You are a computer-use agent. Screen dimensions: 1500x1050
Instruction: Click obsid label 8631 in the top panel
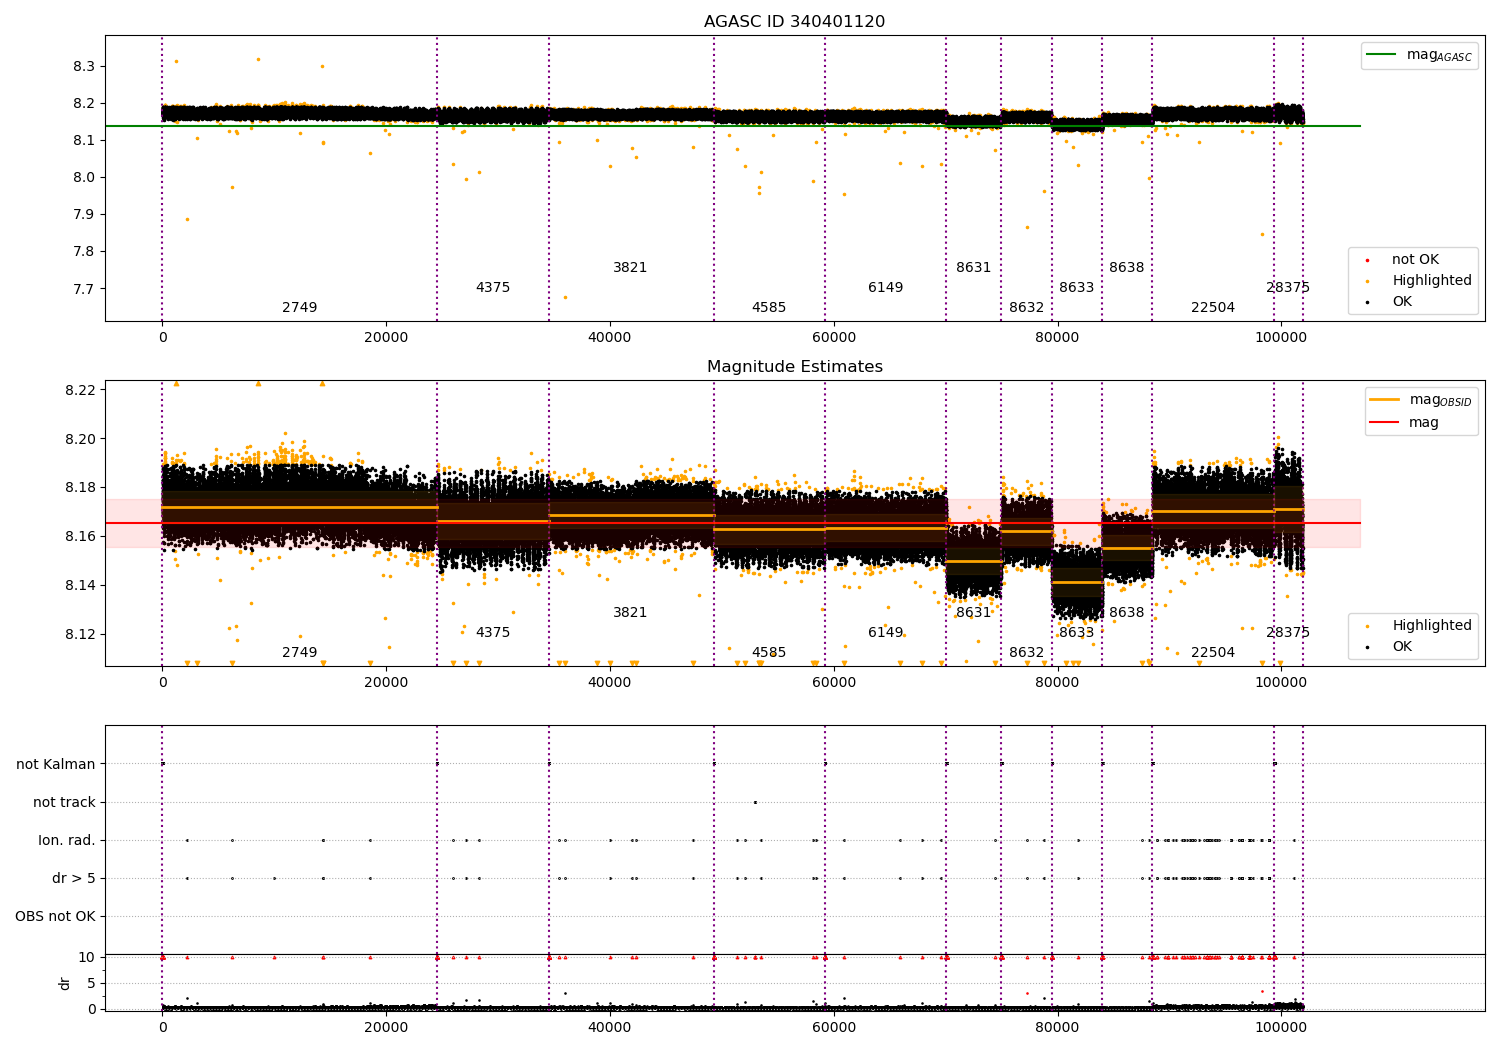point(973,268)
